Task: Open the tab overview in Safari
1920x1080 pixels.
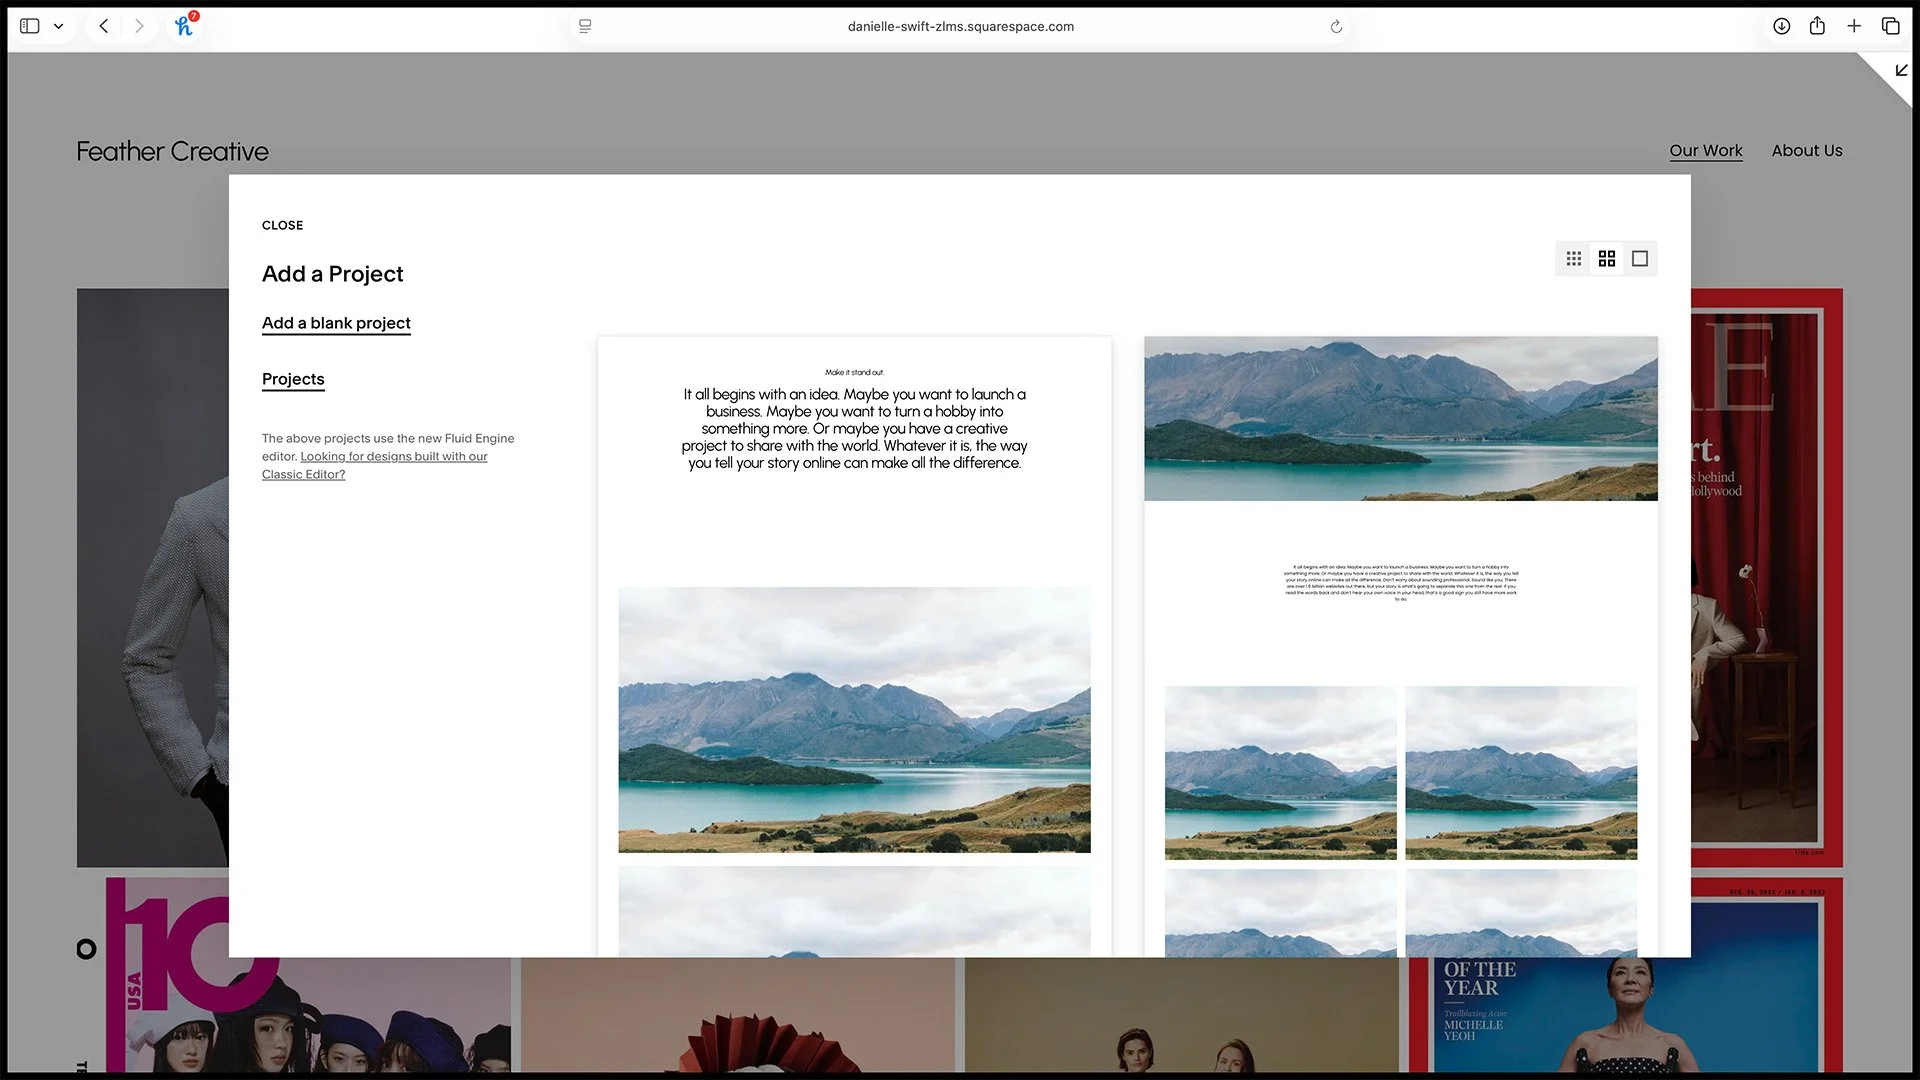Action: pos(1891,26)
